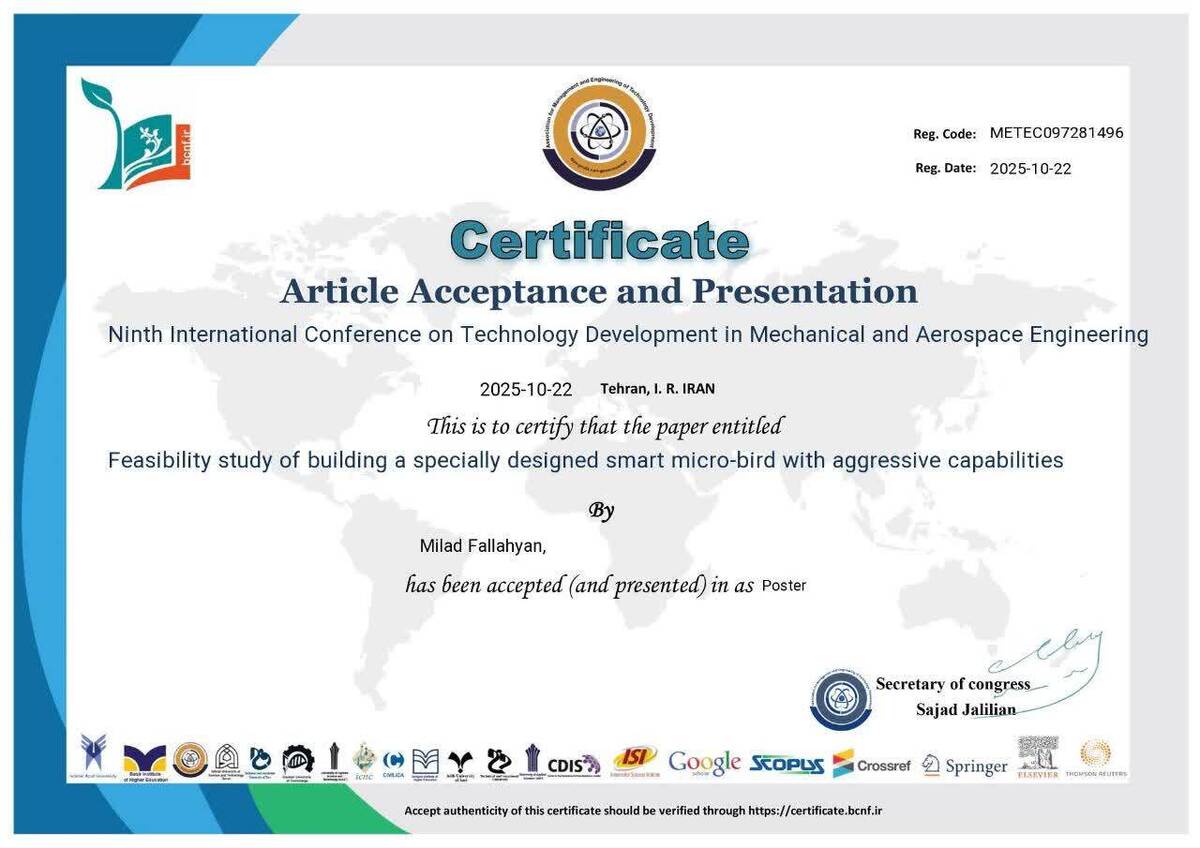The height and width of the screenshot is (848, 1200).
Task: Click the Elsevier logo
Action: pyautogui.click(x=1037, y=759)
